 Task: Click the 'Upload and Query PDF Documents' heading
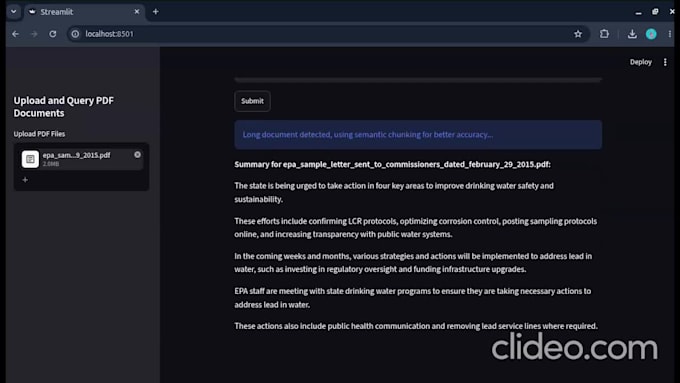tap(64, 107)
